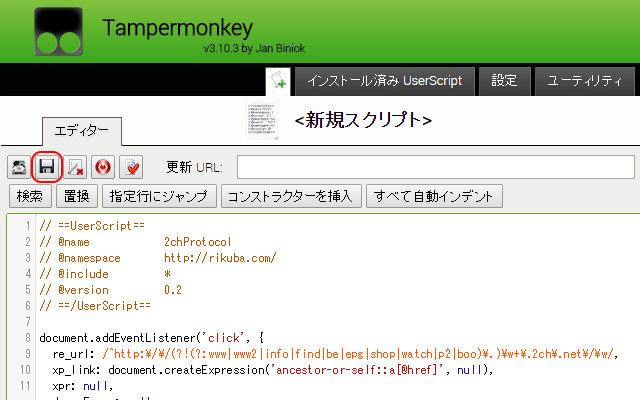Switch to the 設定 tab

tap(504, 81)
